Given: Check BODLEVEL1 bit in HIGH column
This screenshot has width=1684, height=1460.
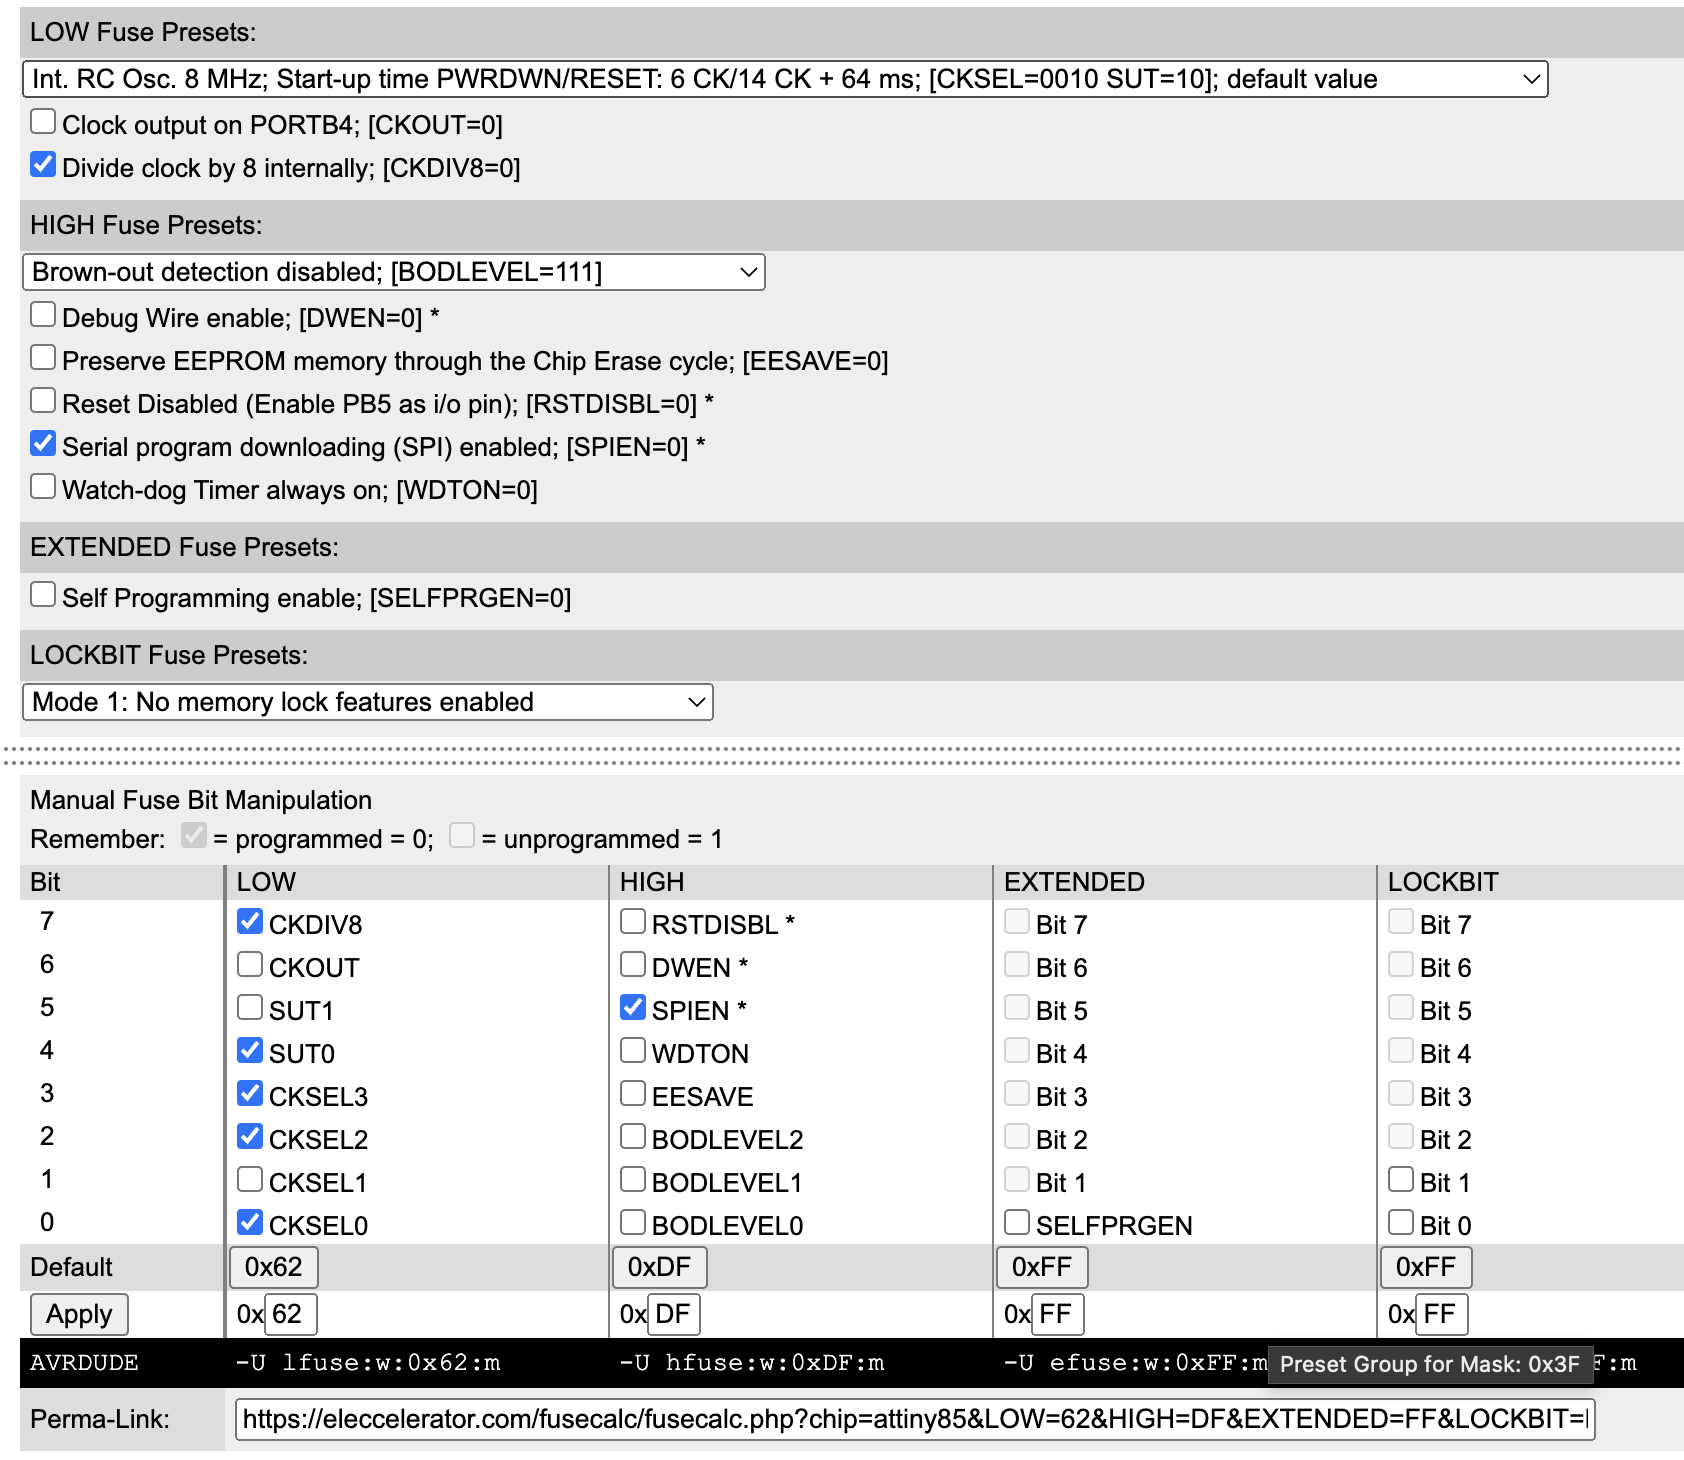Looking at the screenshot, I should click(633, 1180).
